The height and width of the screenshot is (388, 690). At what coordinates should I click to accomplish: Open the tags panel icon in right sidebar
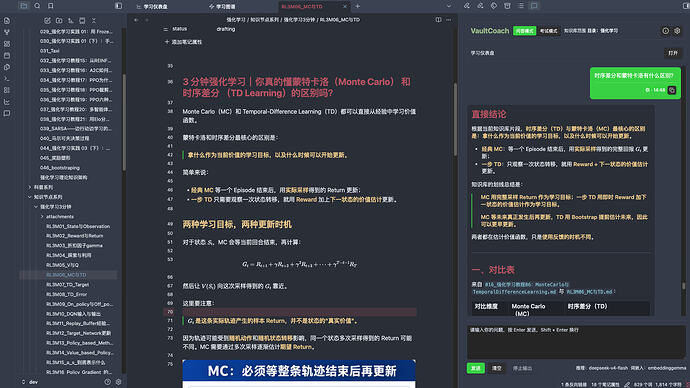[x=494, y=6]
